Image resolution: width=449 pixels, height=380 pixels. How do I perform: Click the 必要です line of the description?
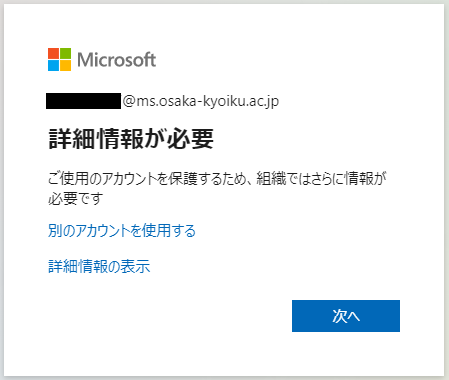[x=76, y=198]
